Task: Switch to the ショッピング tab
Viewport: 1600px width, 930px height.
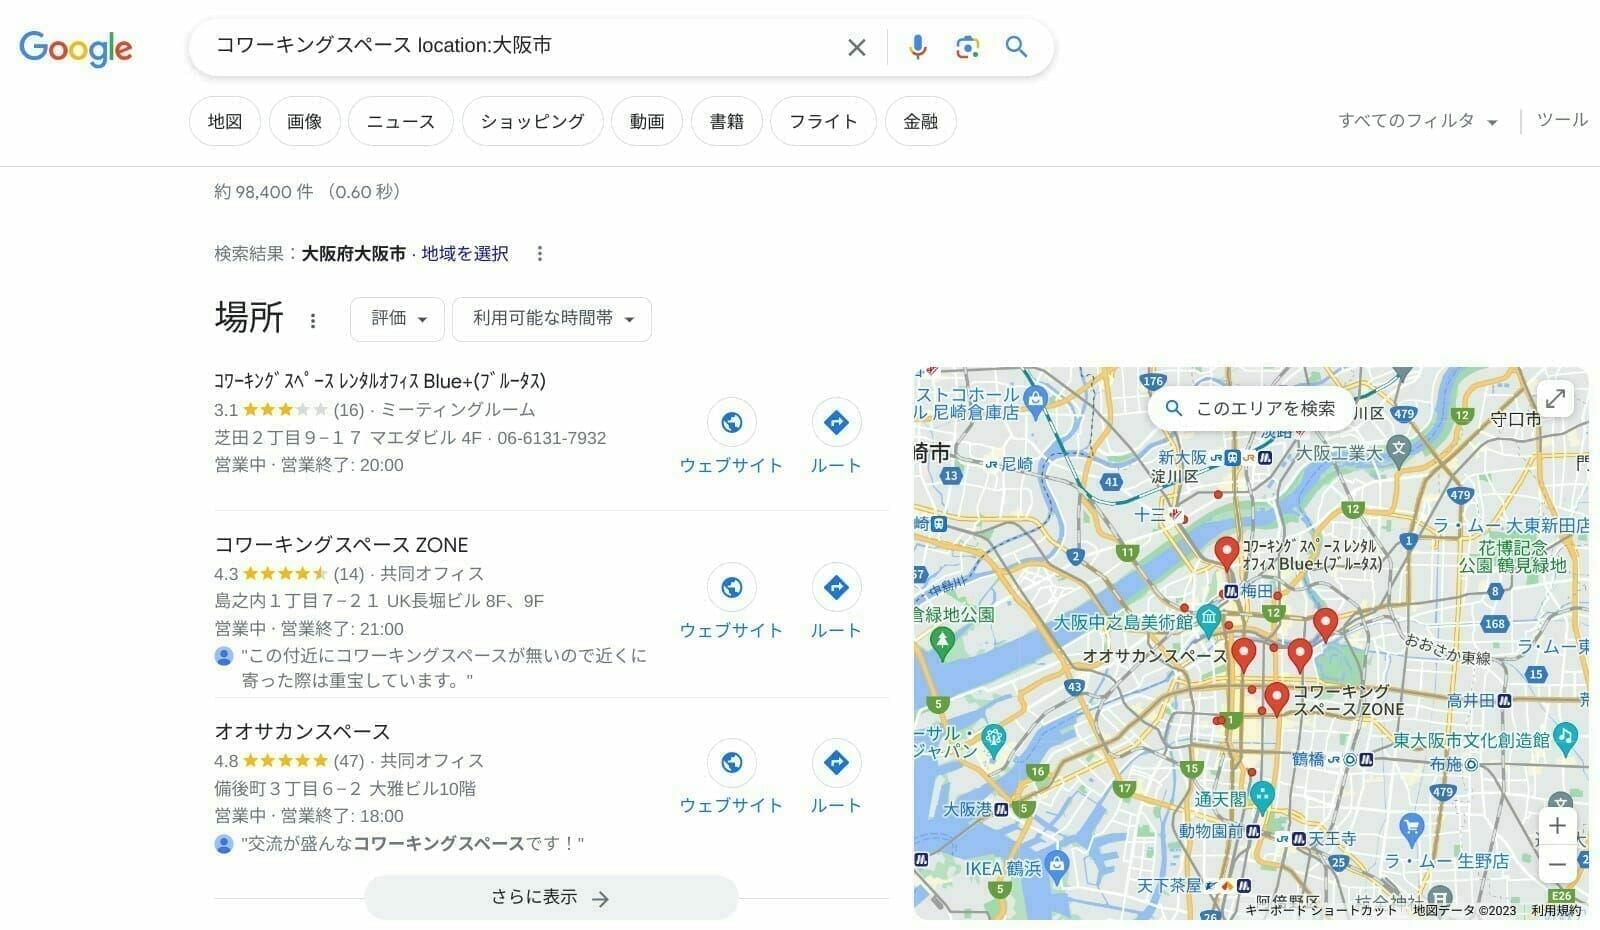Action: [533, 122]
